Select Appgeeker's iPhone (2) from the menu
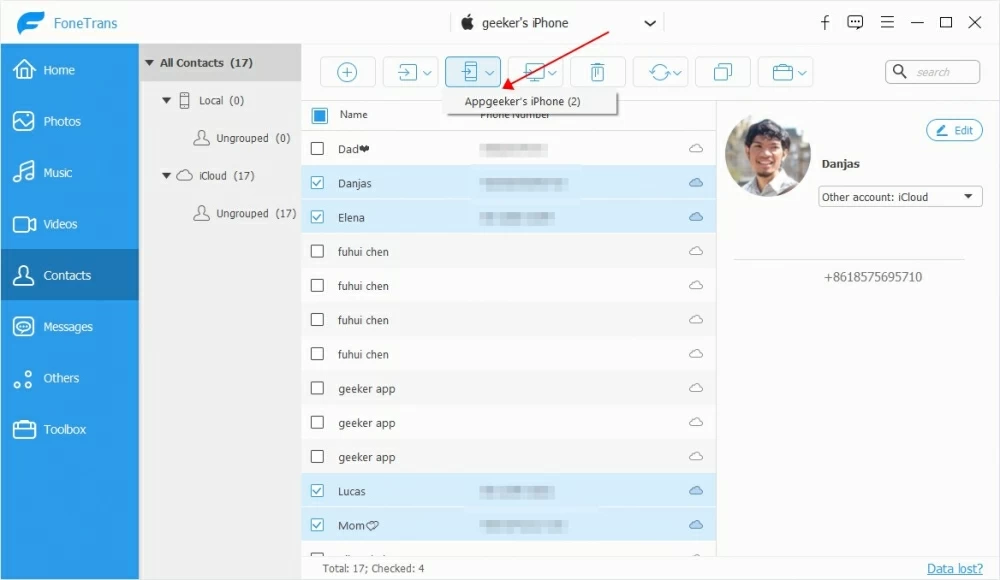This screenshot has width=1000, height=580. (522, 102)
